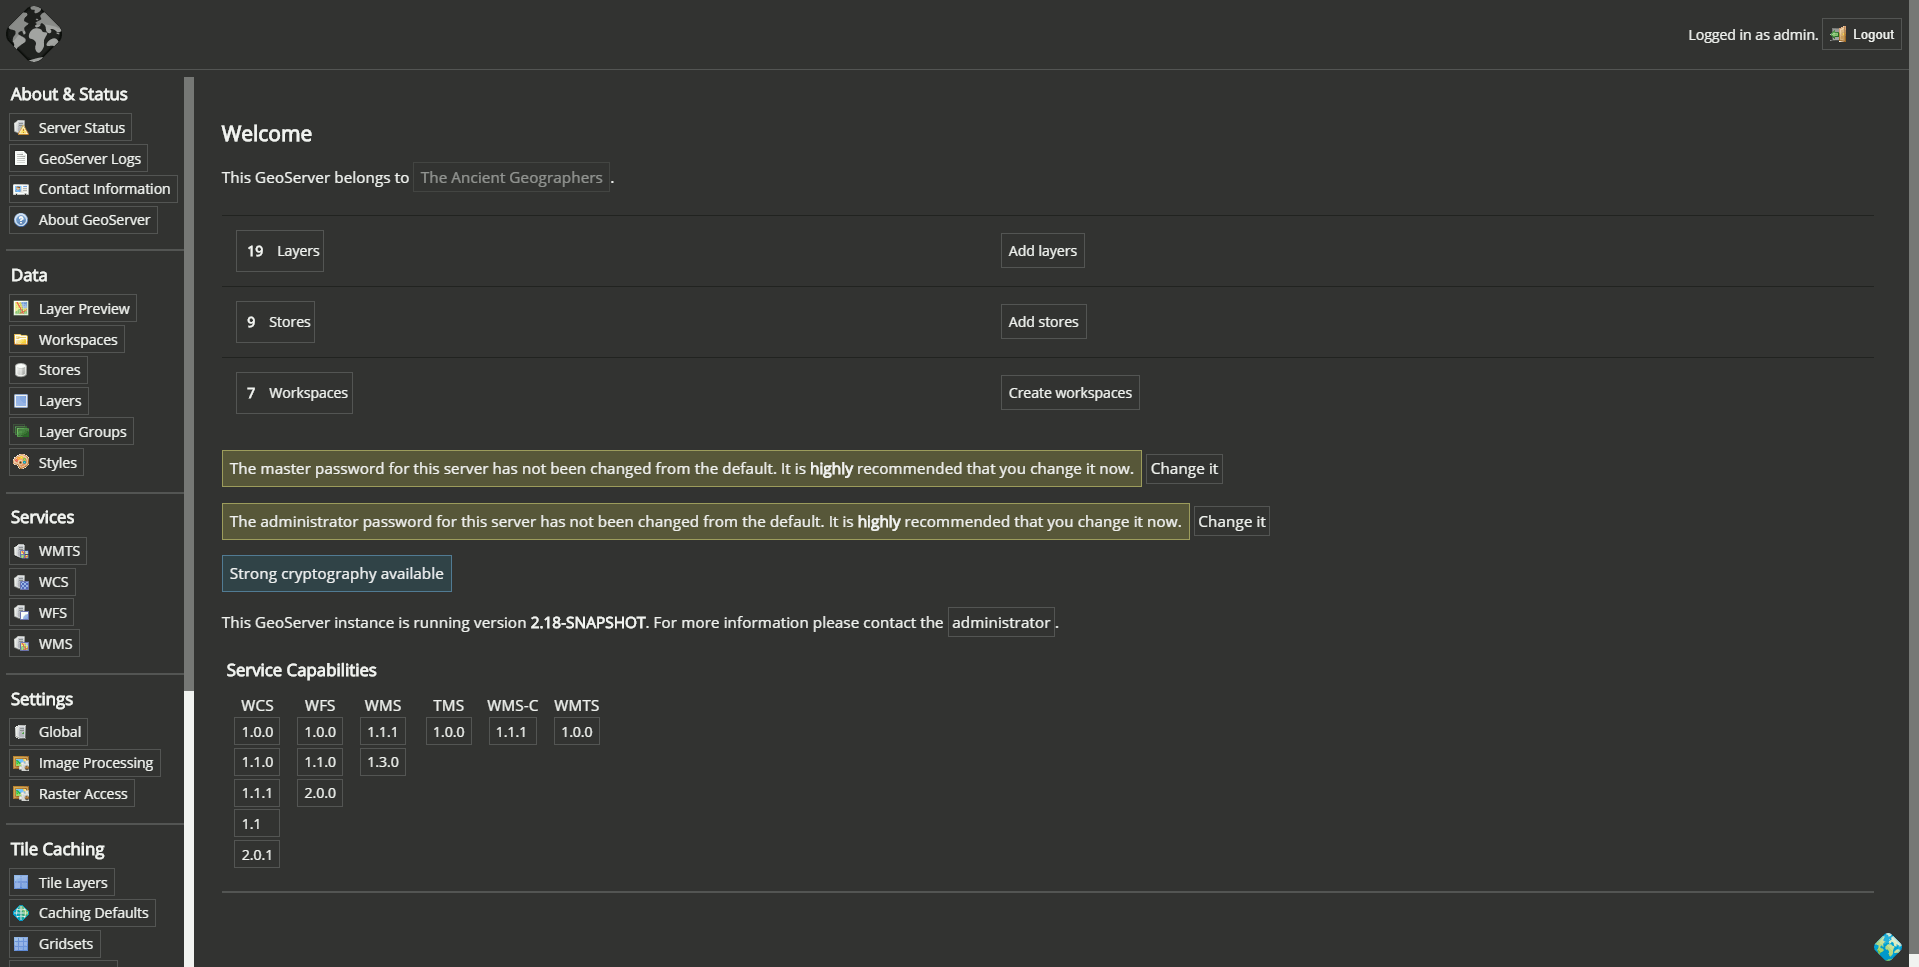
Task: Open the administrator contact link
Action: point(1001,622)
